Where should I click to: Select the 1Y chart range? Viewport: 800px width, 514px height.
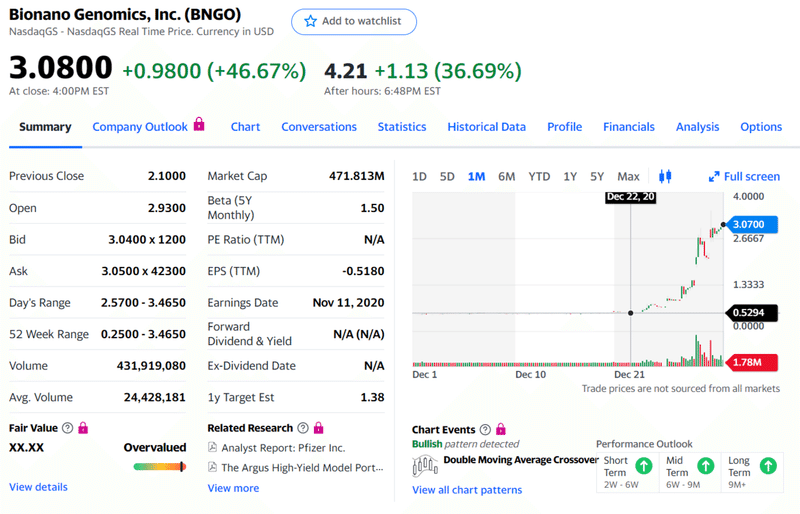(570, 177)
